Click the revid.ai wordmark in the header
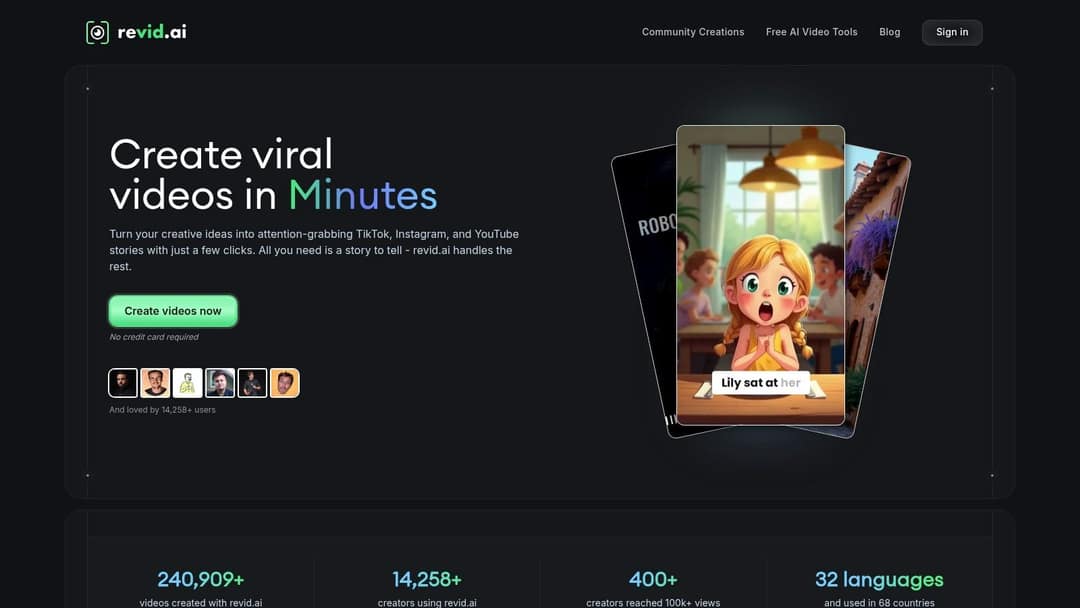Screen dimensions: 1080x608 (152, 32)
